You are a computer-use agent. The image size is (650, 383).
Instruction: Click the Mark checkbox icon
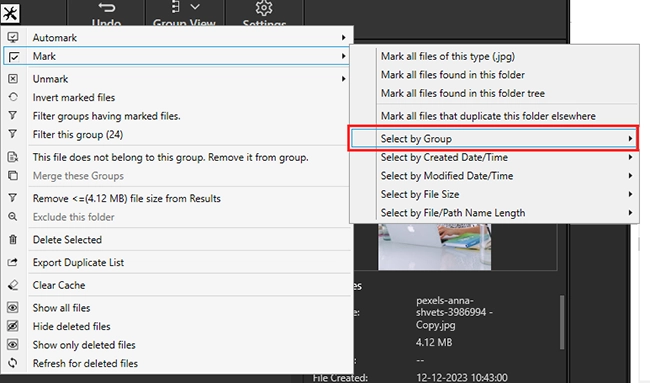pyautogui.click(x=13, y=56)
